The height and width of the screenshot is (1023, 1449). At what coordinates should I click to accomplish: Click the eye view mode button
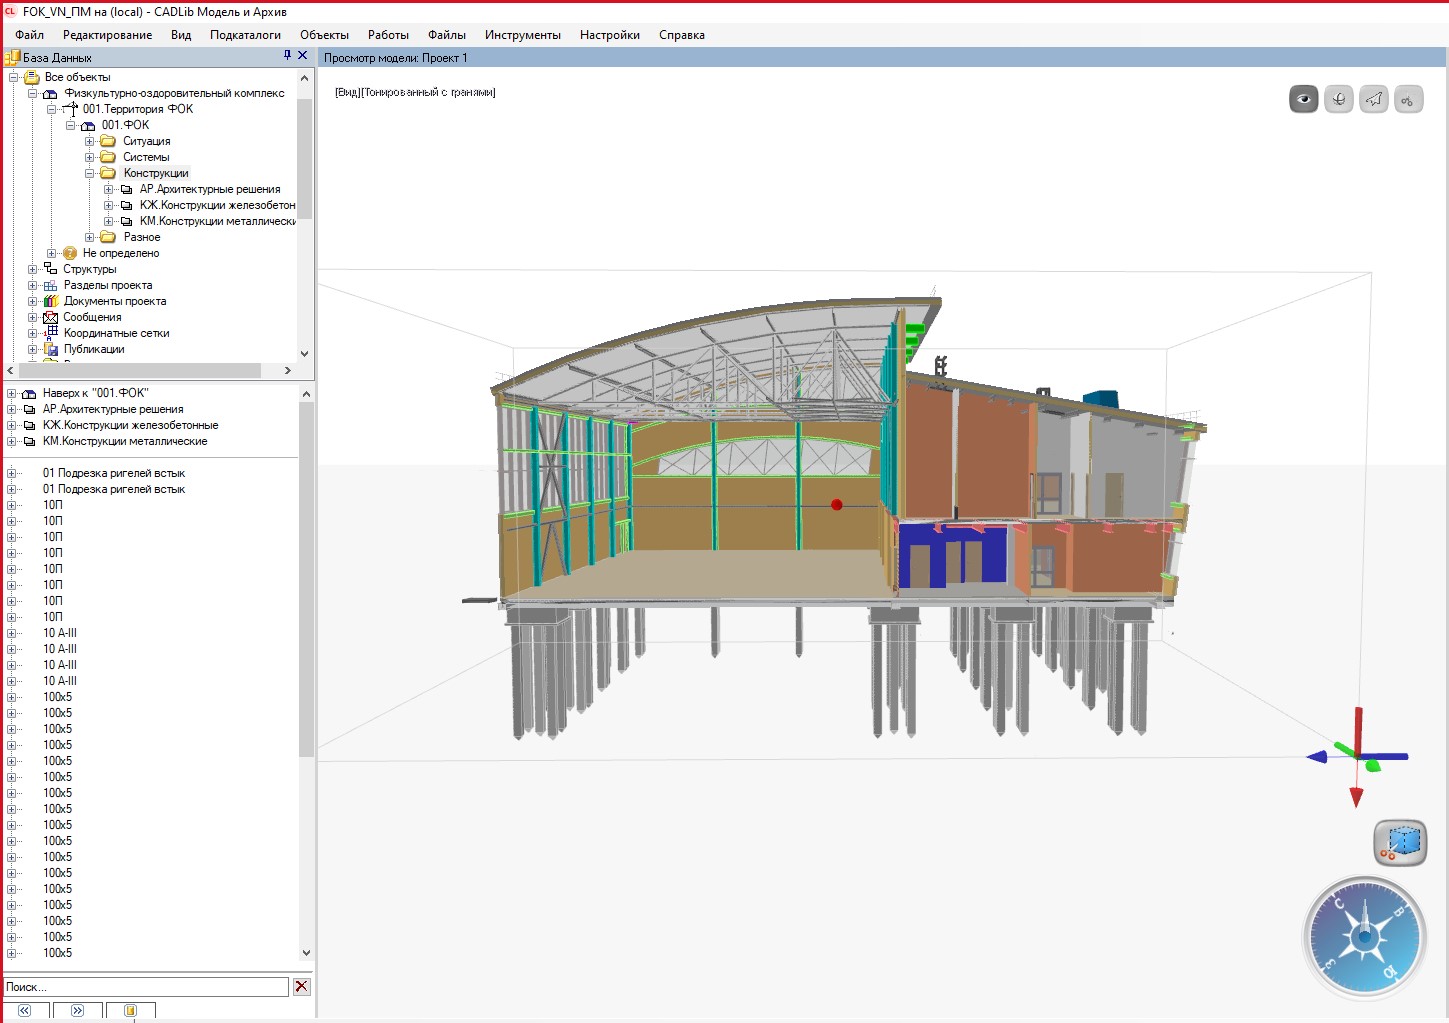point(1303,99)
